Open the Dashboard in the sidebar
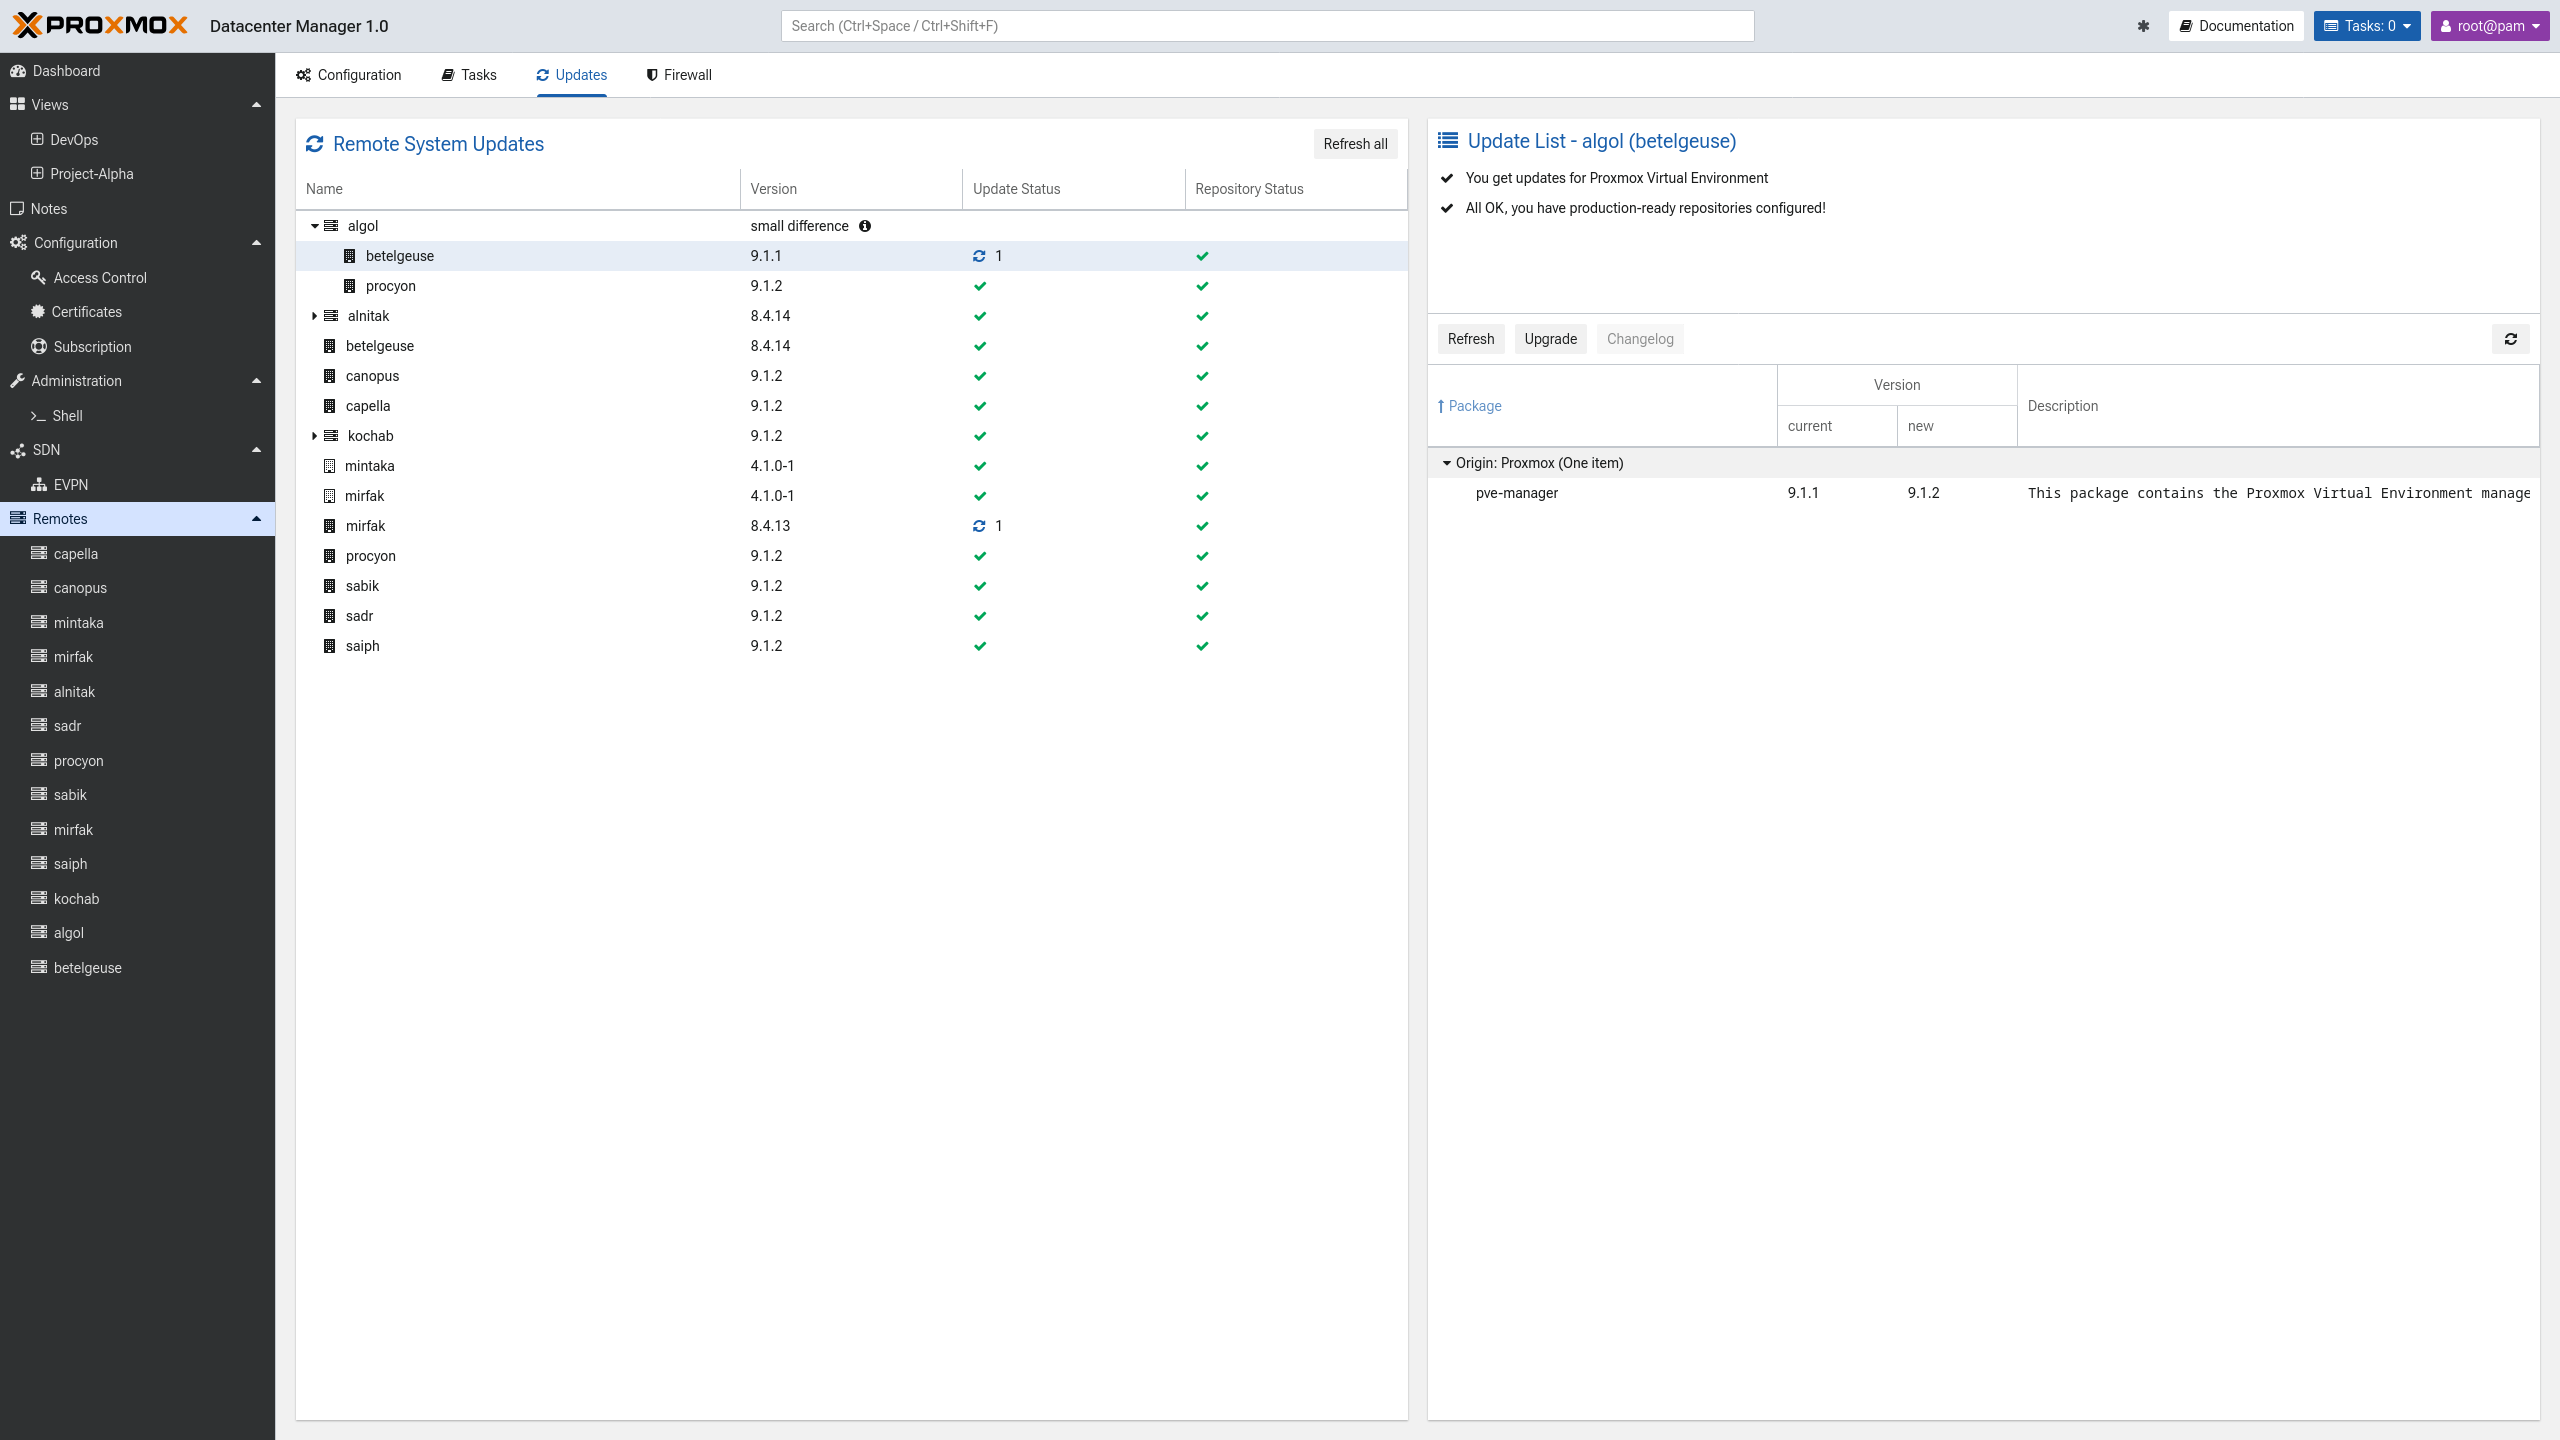Screen dimensions: 2560x1440 (66, 71)
